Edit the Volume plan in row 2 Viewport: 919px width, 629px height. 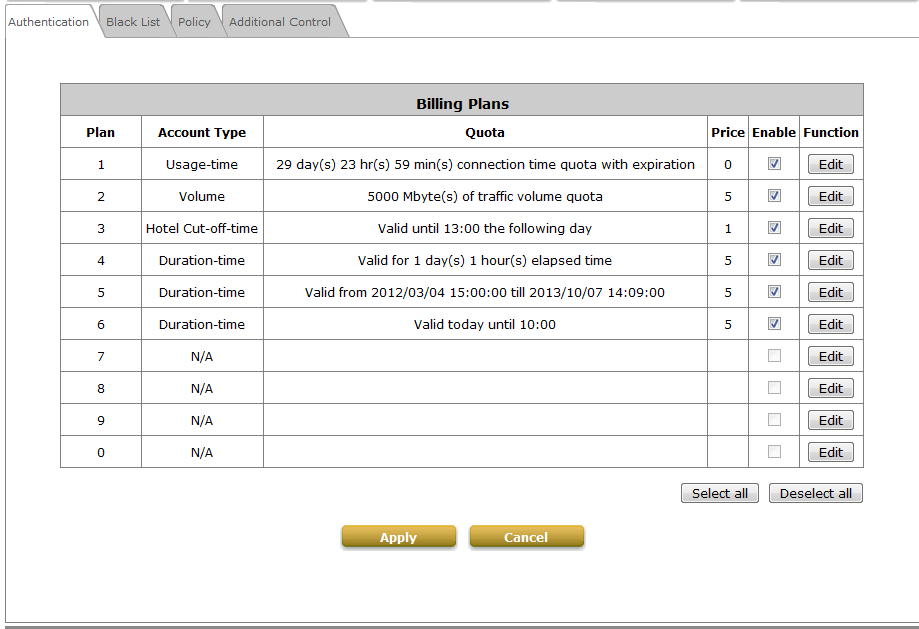tap(830, 197)
